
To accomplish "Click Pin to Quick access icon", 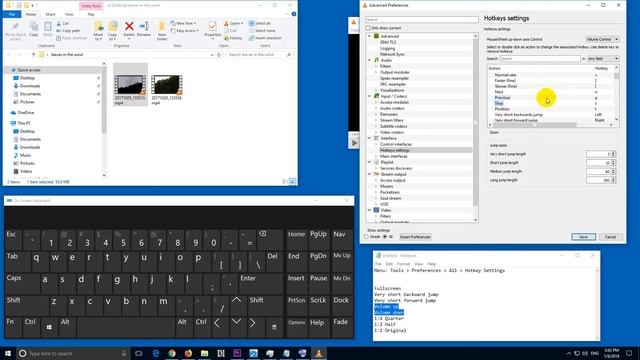I will coord(16,27).
